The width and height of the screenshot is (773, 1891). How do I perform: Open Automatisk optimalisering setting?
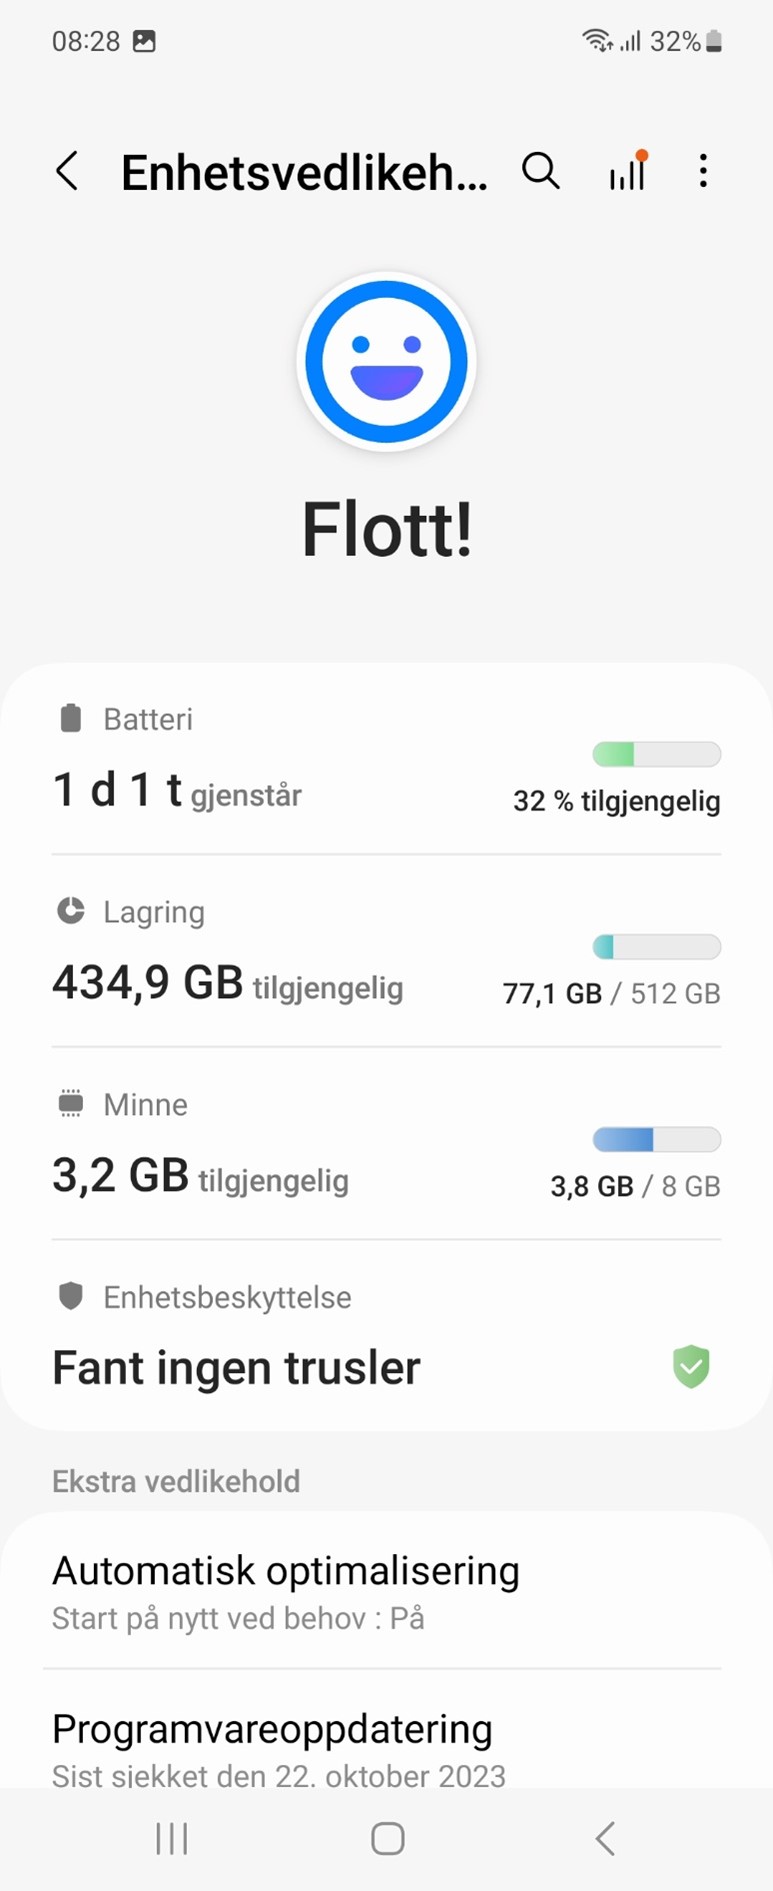tap(286, 1590)
